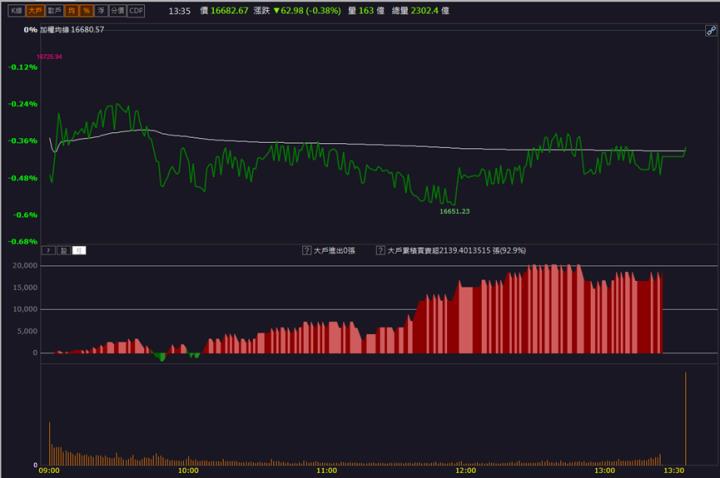Screen dimensions: 720x478
Task: Click the small ? button left of 設
Action: 48,250
